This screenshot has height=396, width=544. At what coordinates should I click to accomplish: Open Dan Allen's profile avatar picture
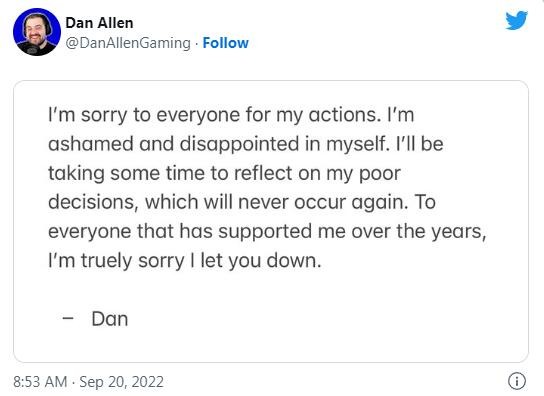[x=37, y=32]
